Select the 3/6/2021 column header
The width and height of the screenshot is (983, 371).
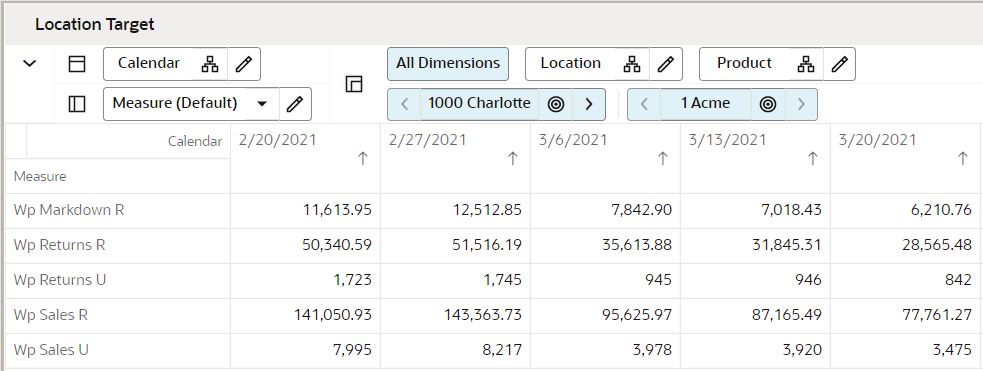tap(606, 159)
